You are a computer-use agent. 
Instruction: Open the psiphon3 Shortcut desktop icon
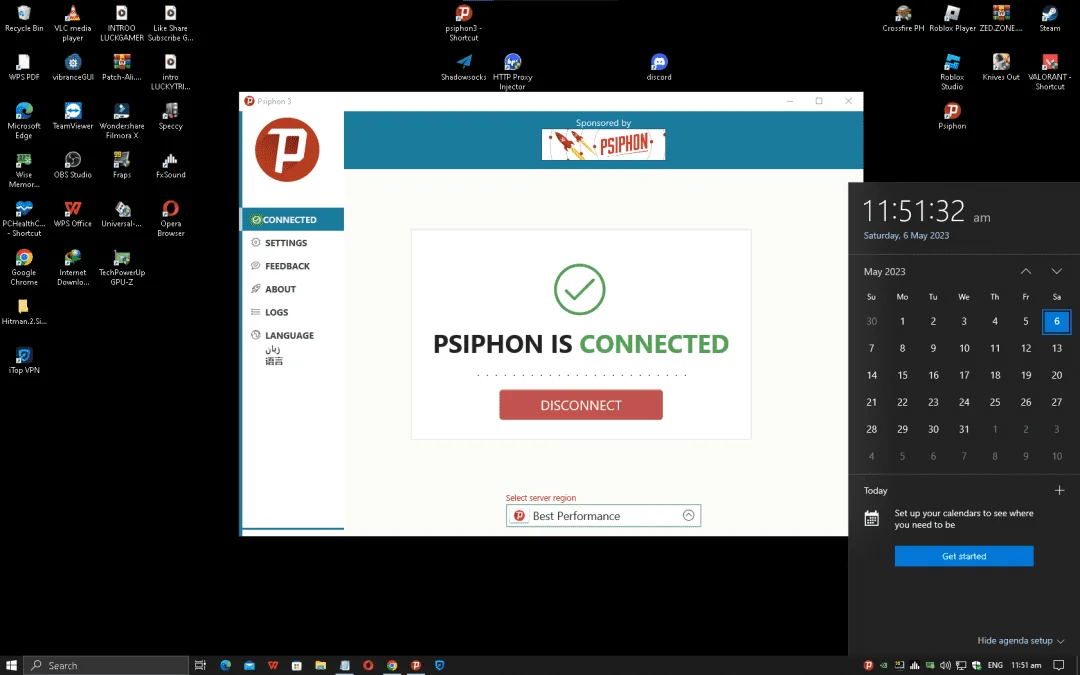464,22
